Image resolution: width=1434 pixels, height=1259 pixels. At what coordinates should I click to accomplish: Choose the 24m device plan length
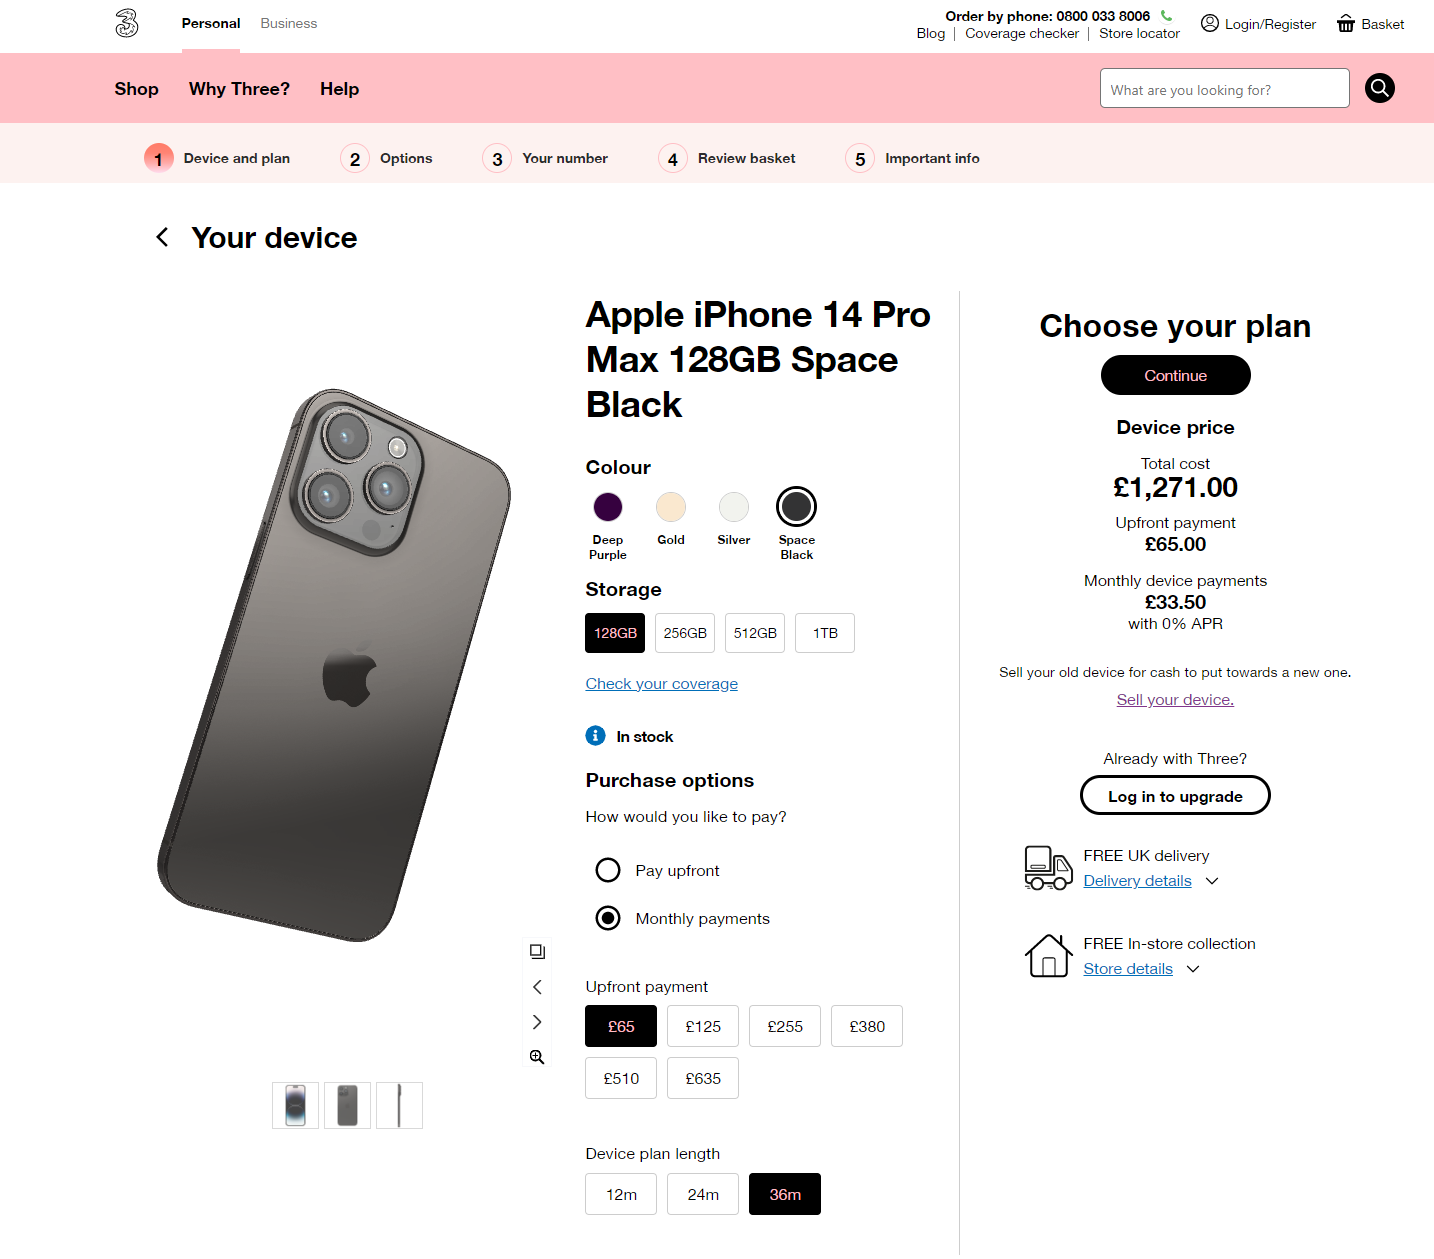703,1194
